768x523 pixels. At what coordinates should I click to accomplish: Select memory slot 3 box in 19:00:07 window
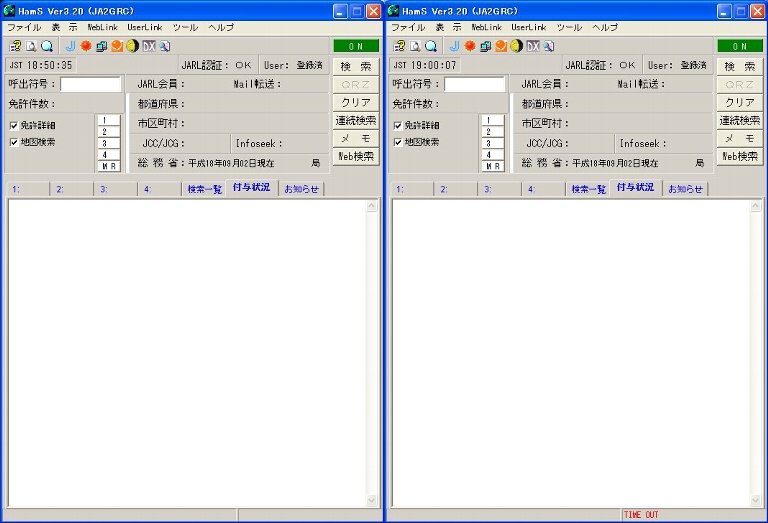tap(493, 143)
